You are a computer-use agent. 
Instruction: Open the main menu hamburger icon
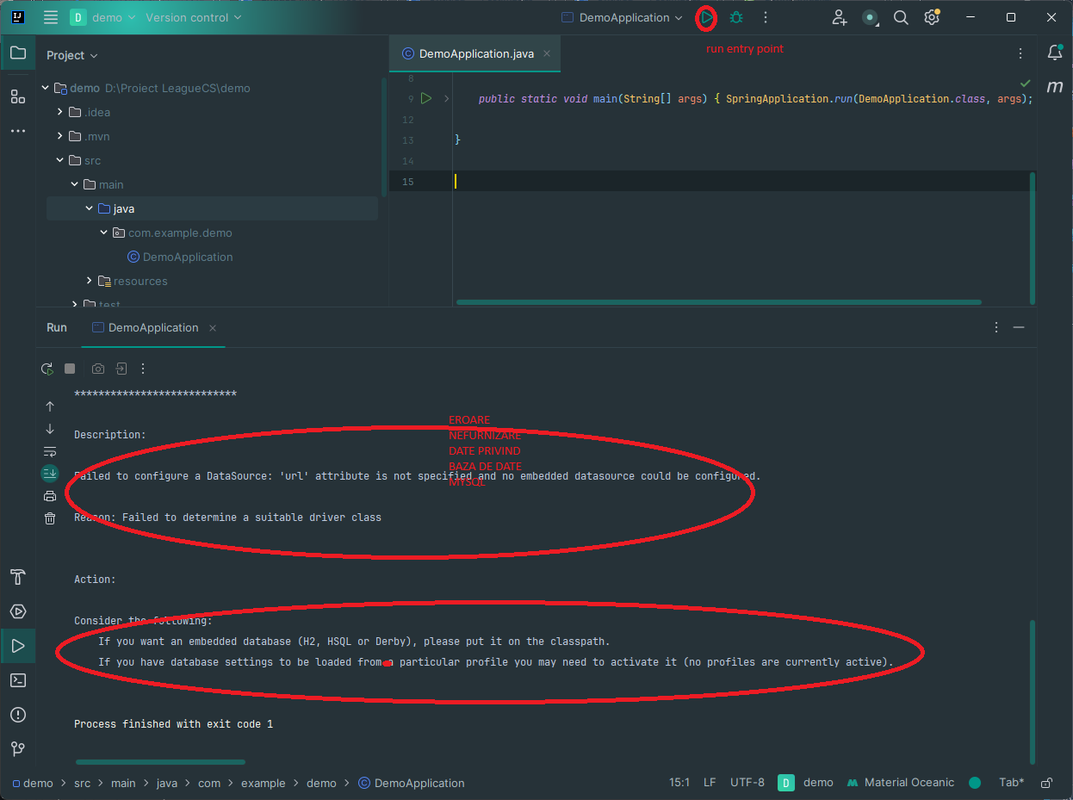coord(51,17)
